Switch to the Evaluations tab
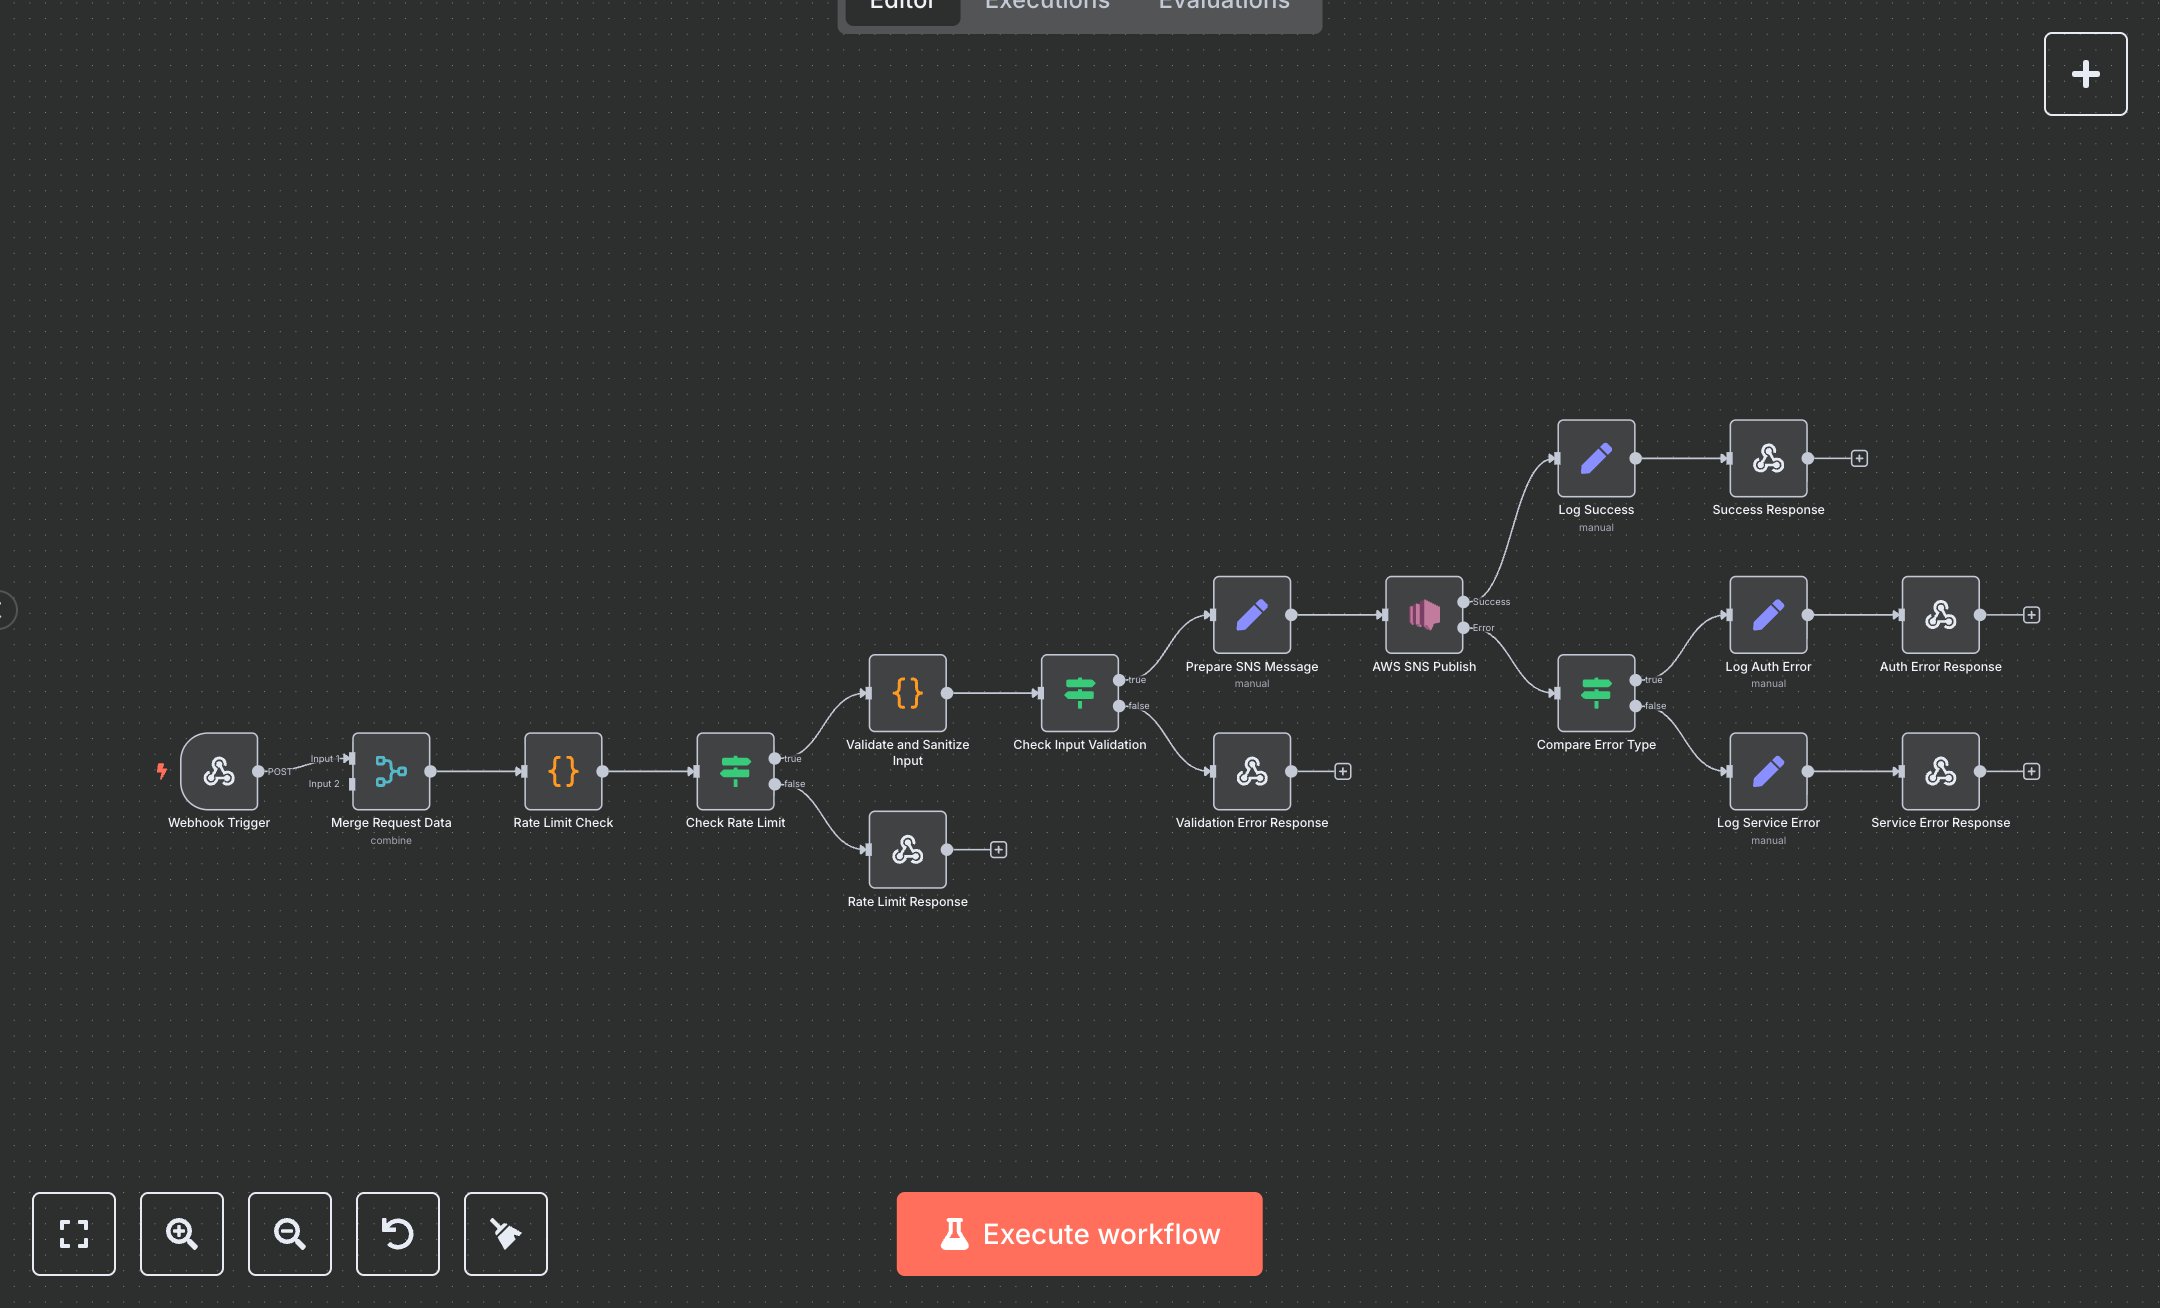The image size is (2160, 1308). coord(1222,6)
